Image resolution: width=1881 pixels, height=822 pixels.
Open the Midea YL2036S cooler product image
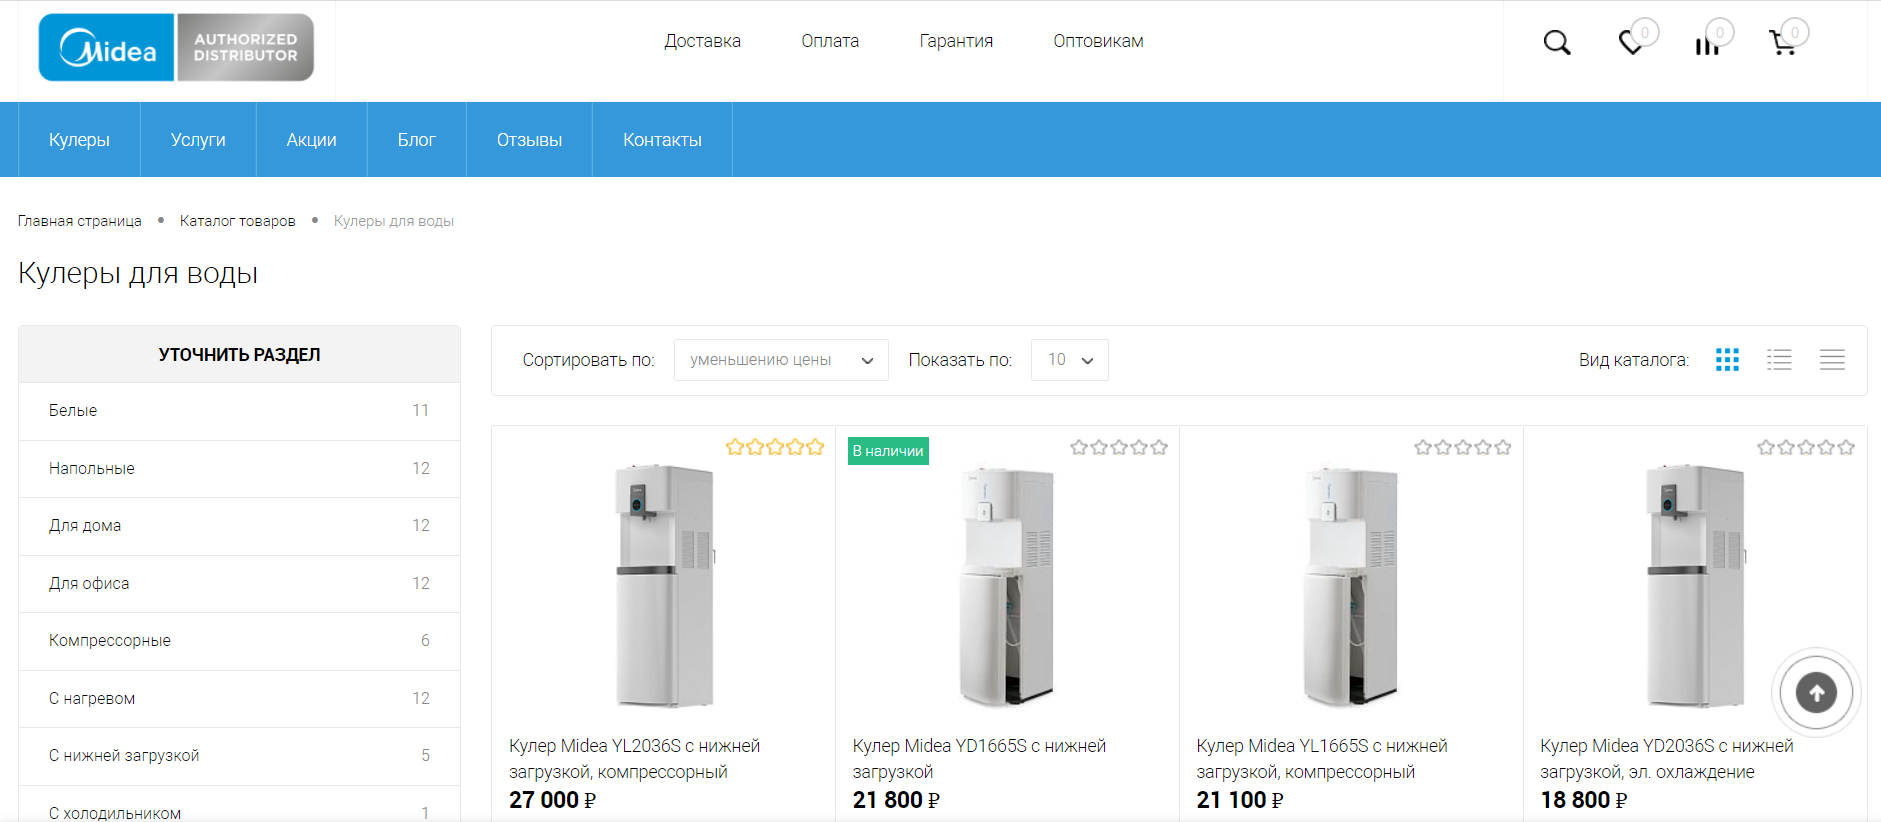pyautogui.click(x=664, y=586)
